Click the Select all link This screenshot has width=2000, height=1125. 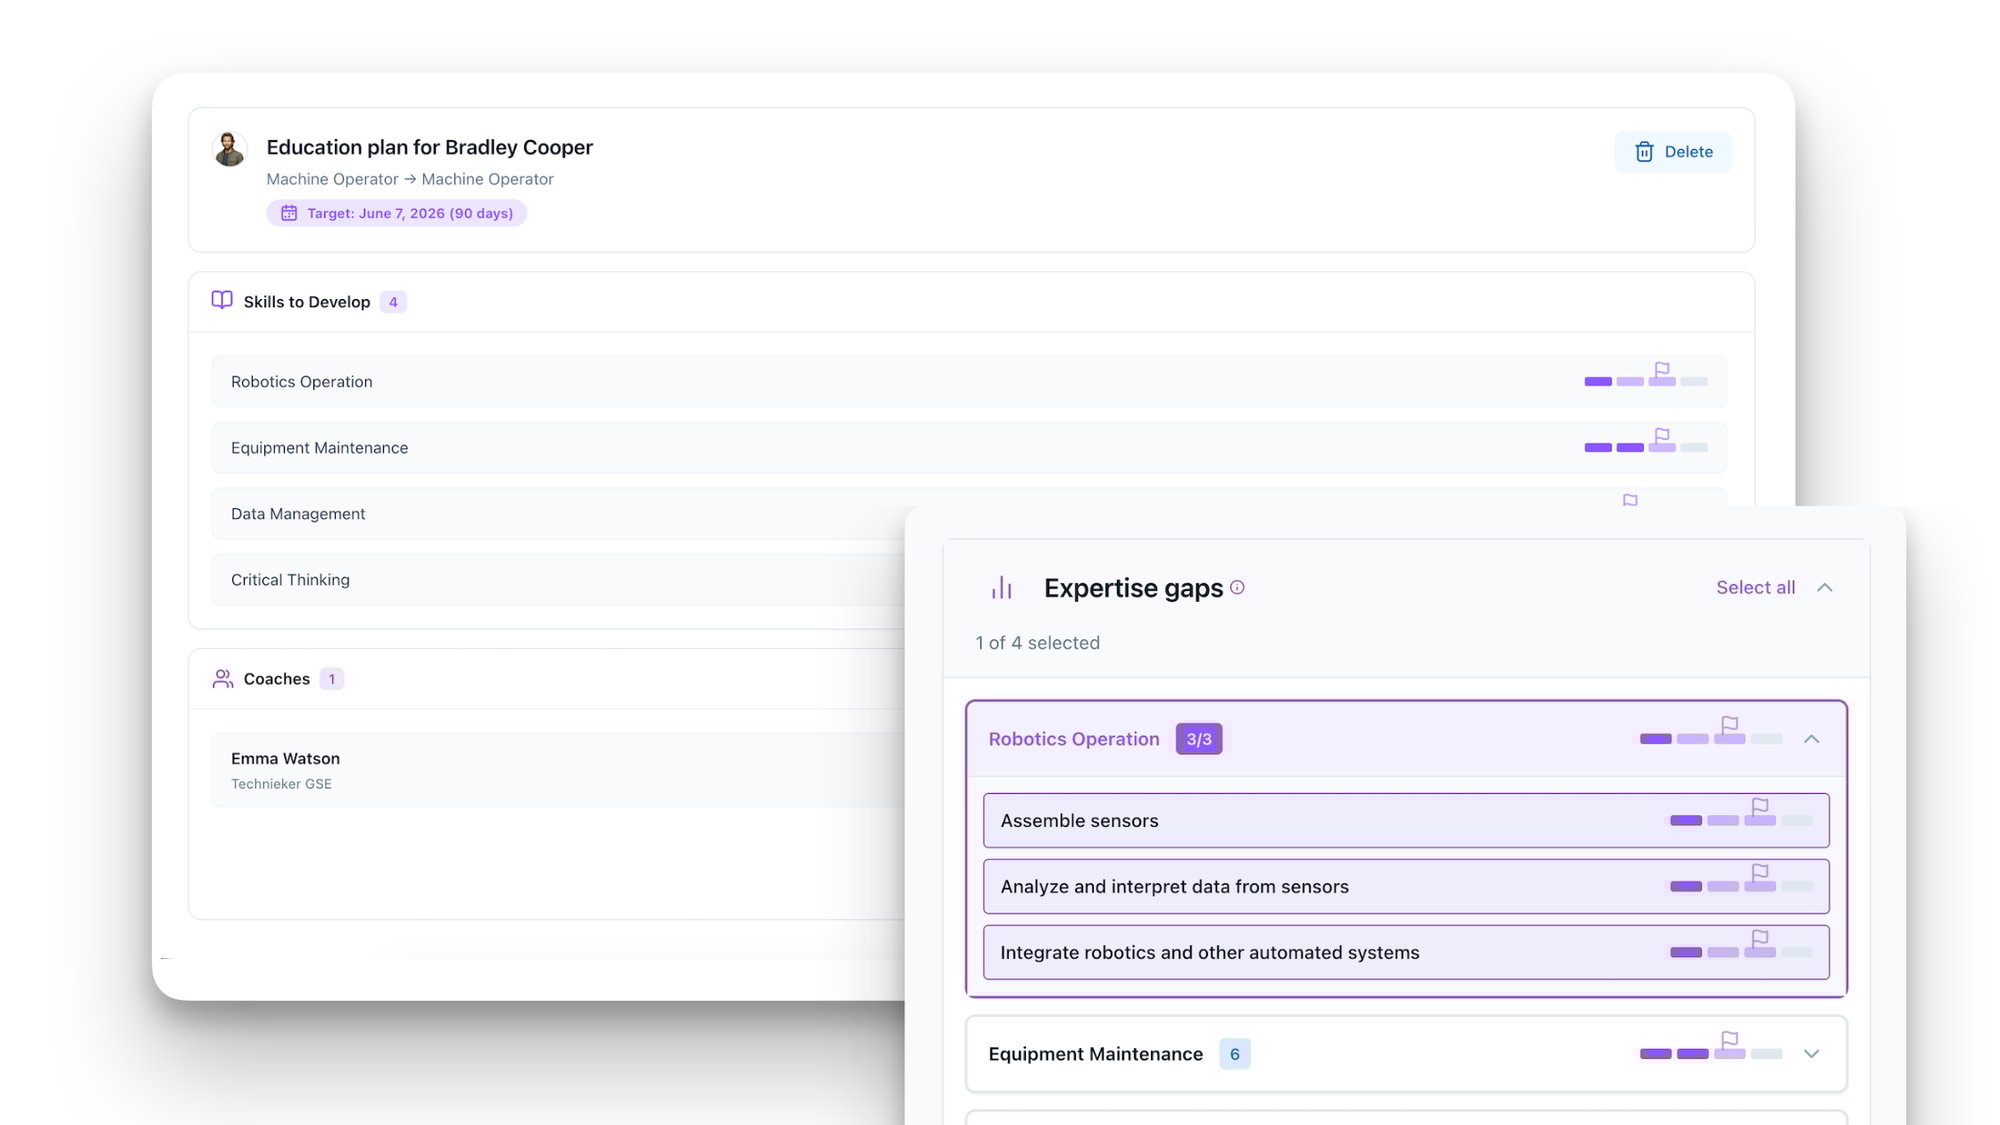click(x=1756, y=587)
